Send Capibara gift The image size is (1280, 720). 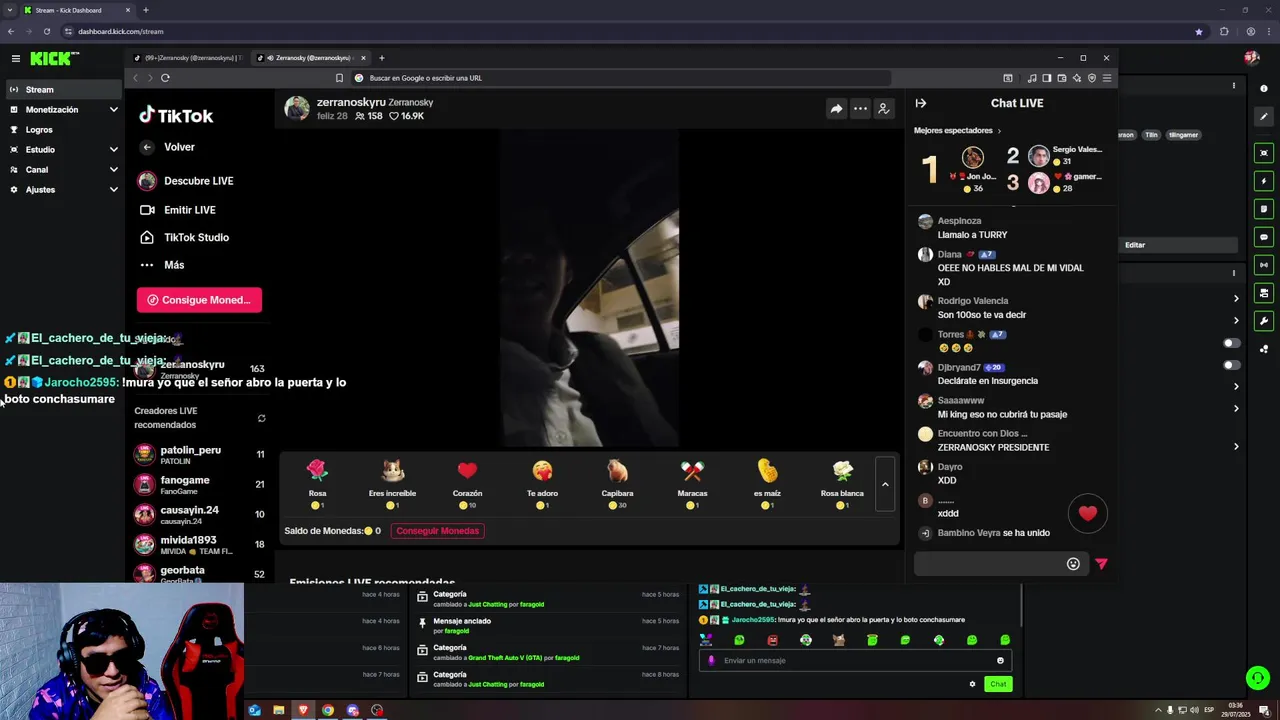point(617,484)
